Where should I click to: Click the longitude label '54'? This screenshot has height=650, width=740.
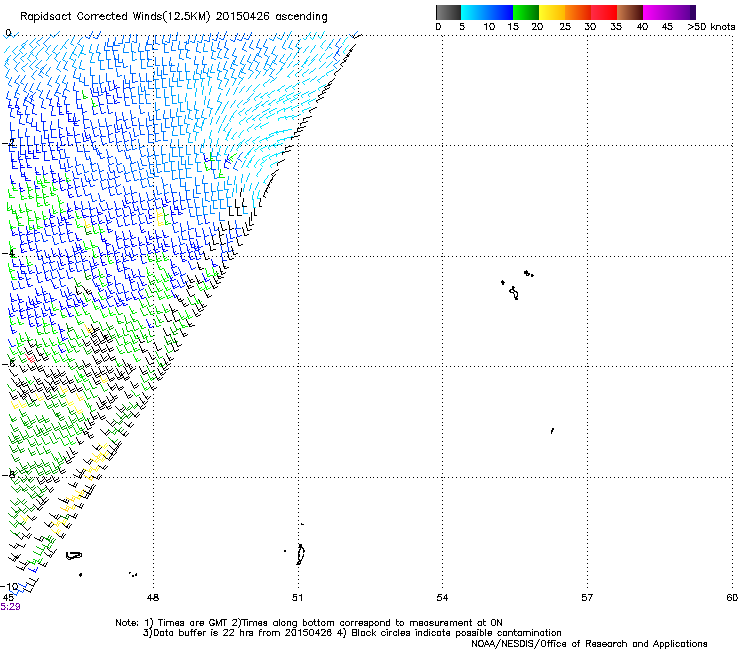coord(442,598)
